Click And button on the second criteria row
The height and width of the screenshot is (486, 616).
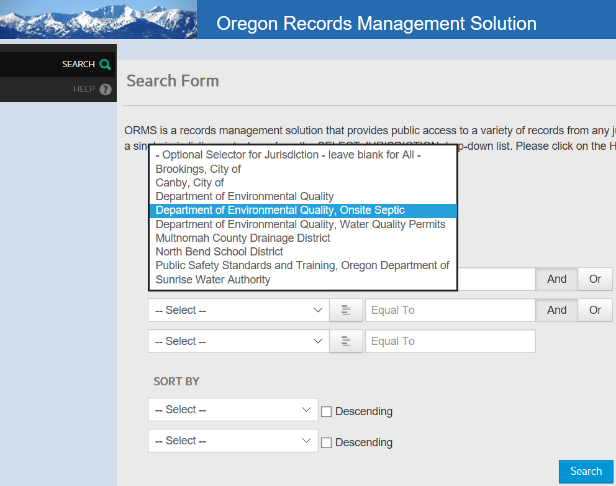pyautogui.click(x=557, y=310)
